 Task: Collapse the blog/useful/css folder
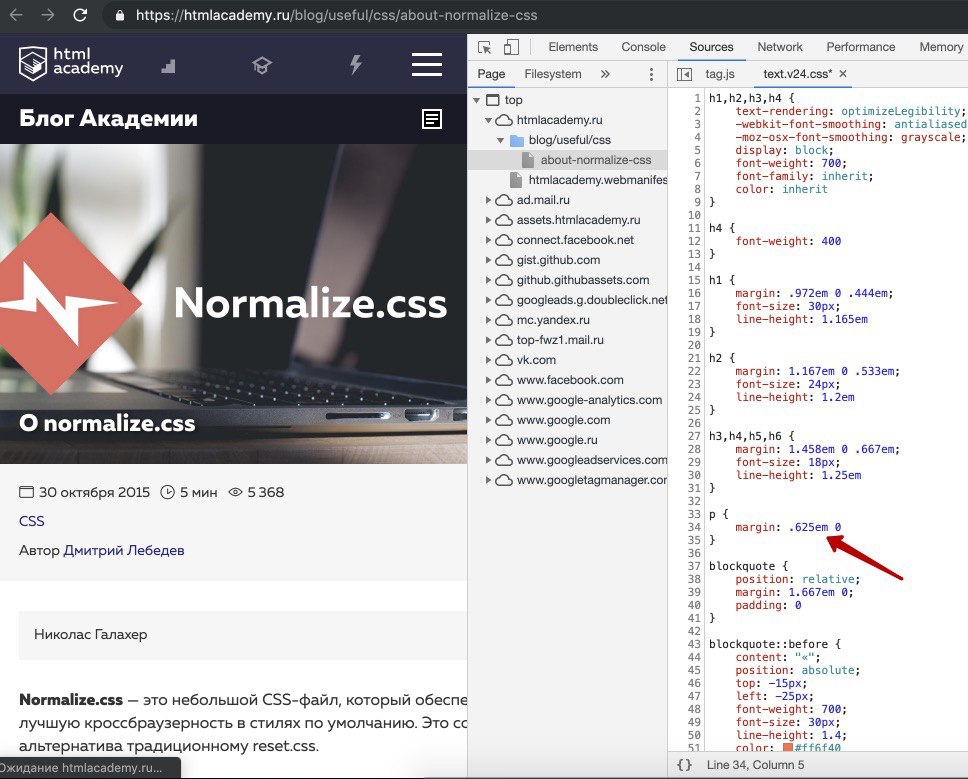[x=501, y=140]
